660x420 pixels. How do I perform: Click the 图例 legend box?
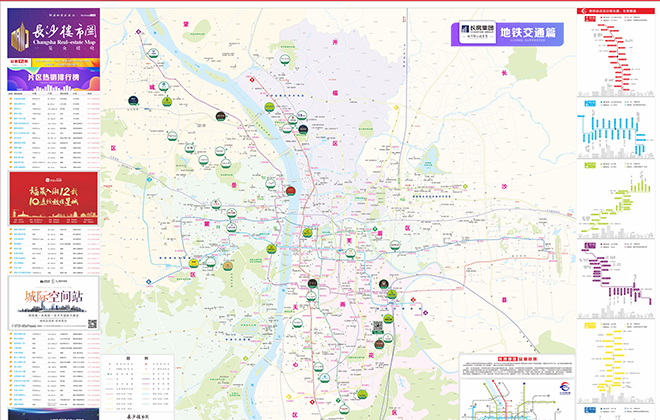pyautogui.click(x=137, y=383)
